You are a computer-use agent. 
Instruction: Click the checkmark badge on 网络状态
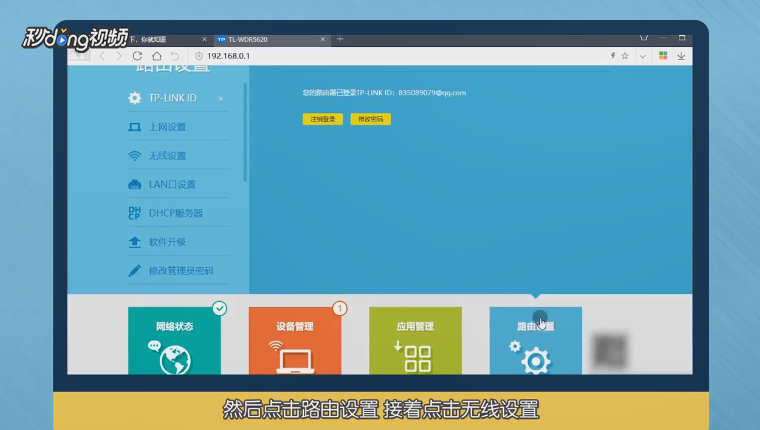tap(220, 308)
